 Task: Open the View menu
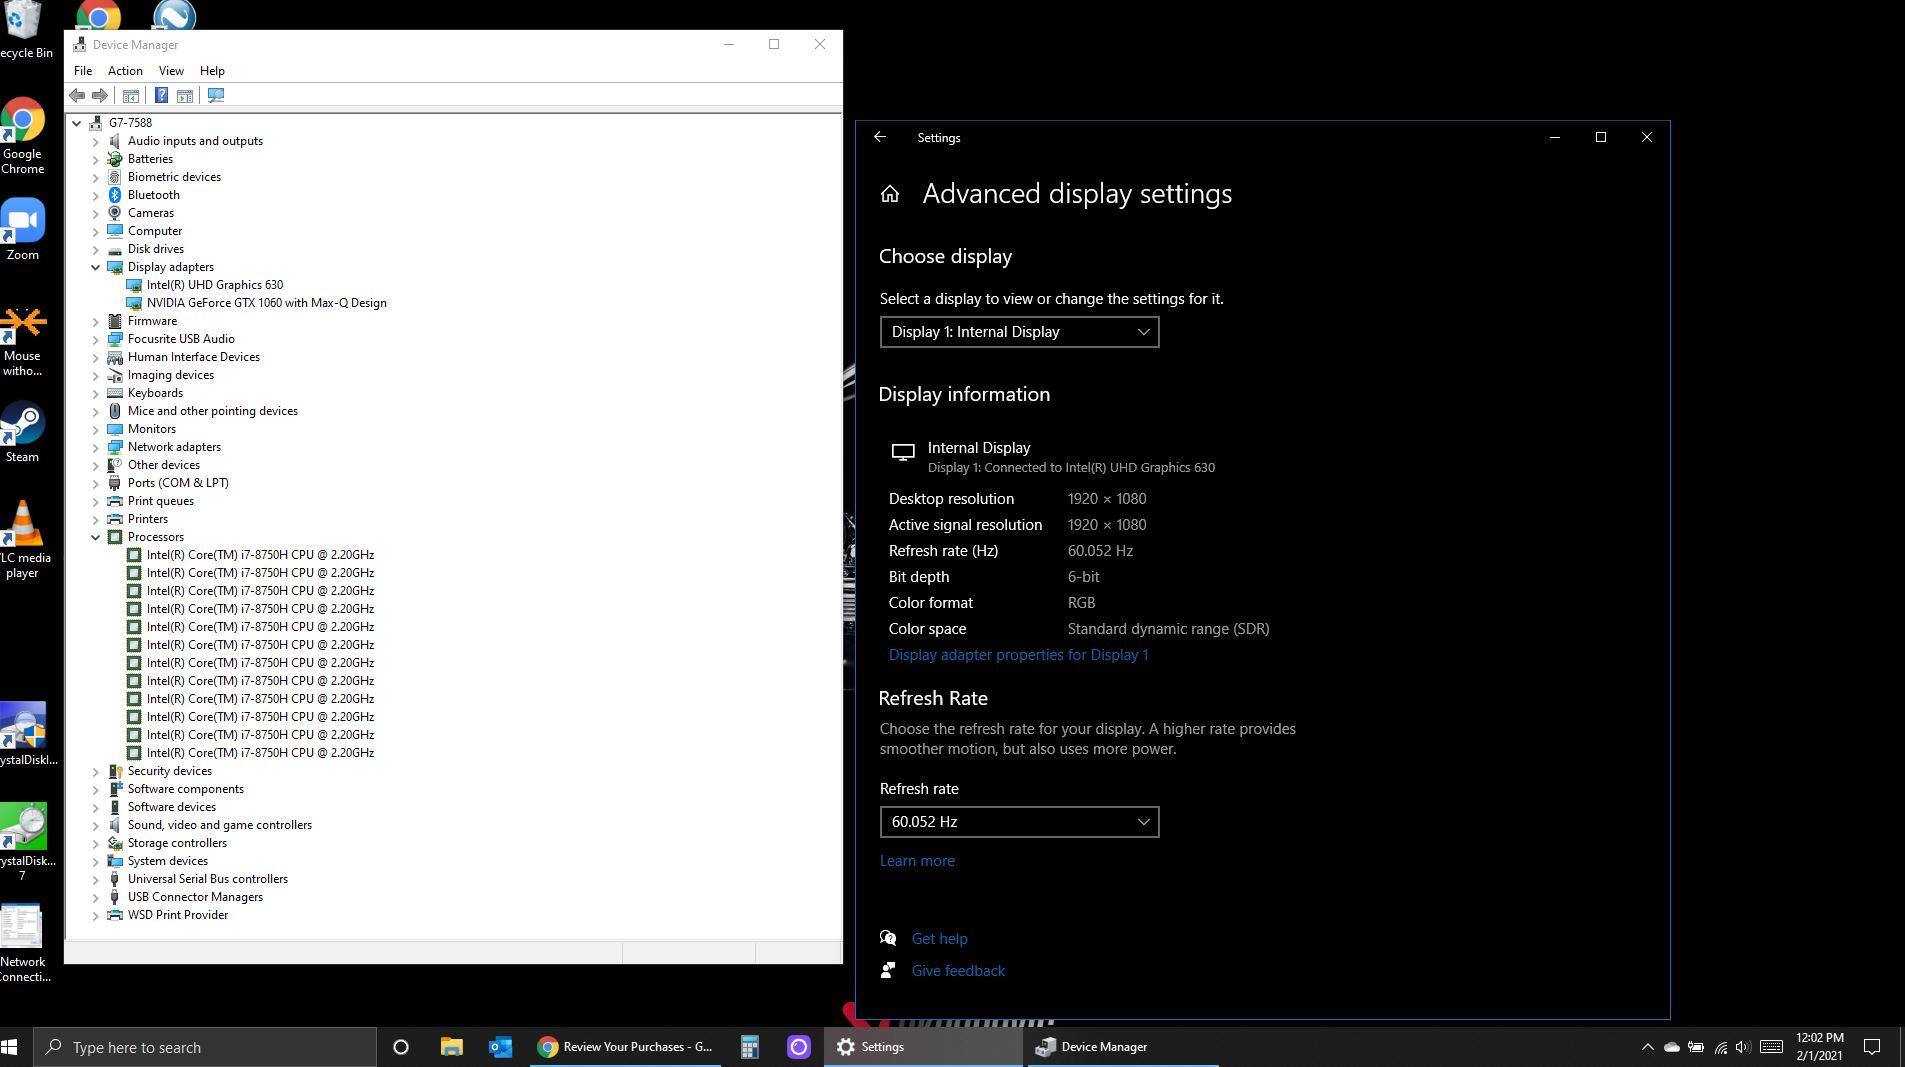click(x=171, y=71)
